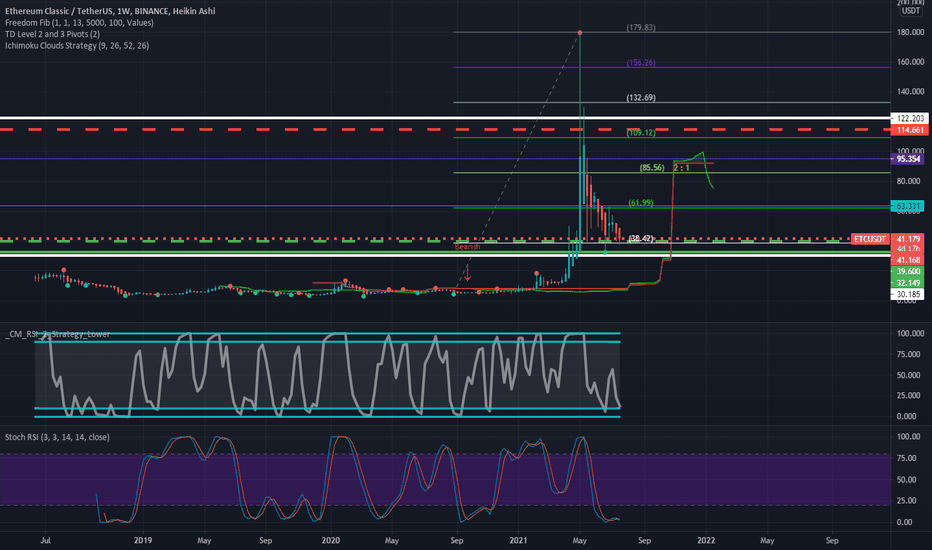This screenshot has width=932, height=550.
Task: Click the _CM_RSI_2_Strategy_Lower pane label
Action: pos(58,334)
